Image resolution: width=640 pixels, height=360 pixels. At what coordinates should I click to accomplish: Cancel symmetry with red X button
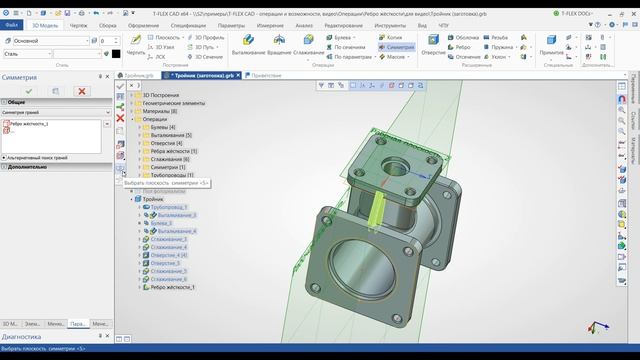click(x=82, y=91)
